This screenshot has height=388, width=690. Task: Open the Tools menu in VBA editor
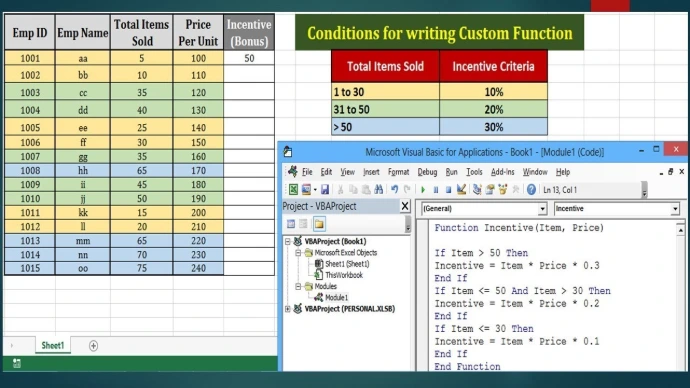(x=474, y=172)
